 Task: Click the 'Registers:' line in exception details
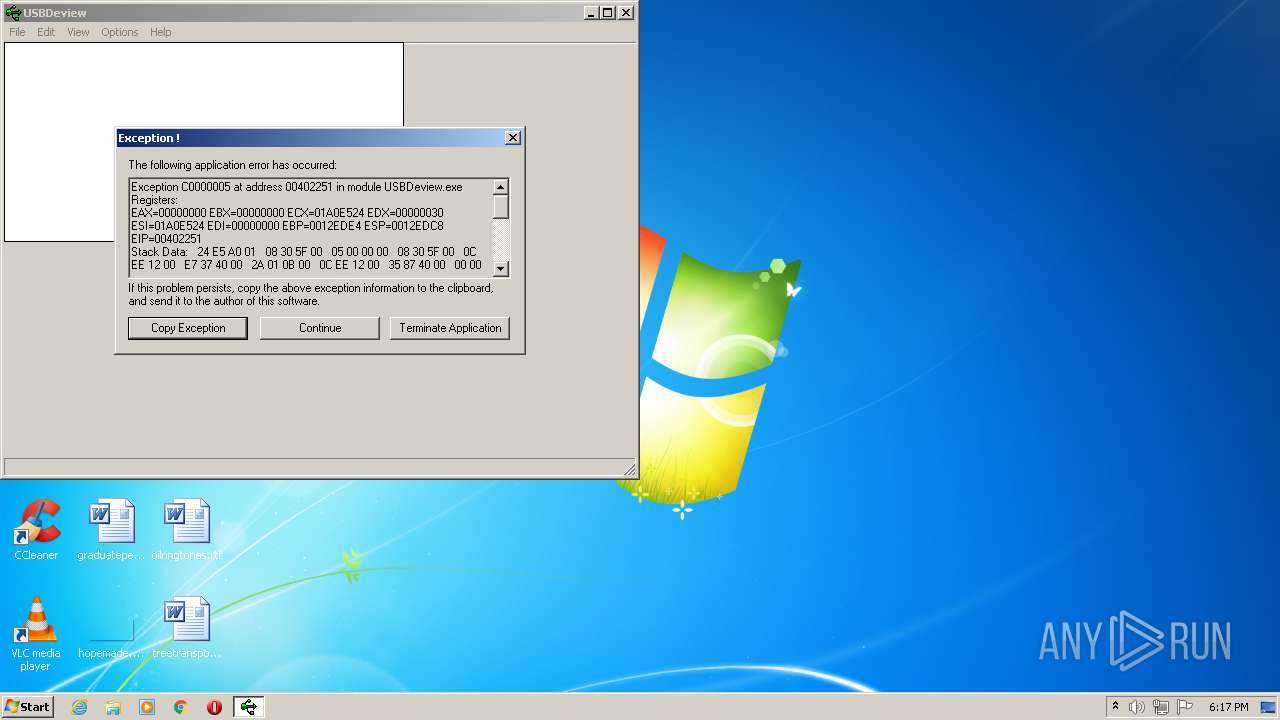point(154,200)
